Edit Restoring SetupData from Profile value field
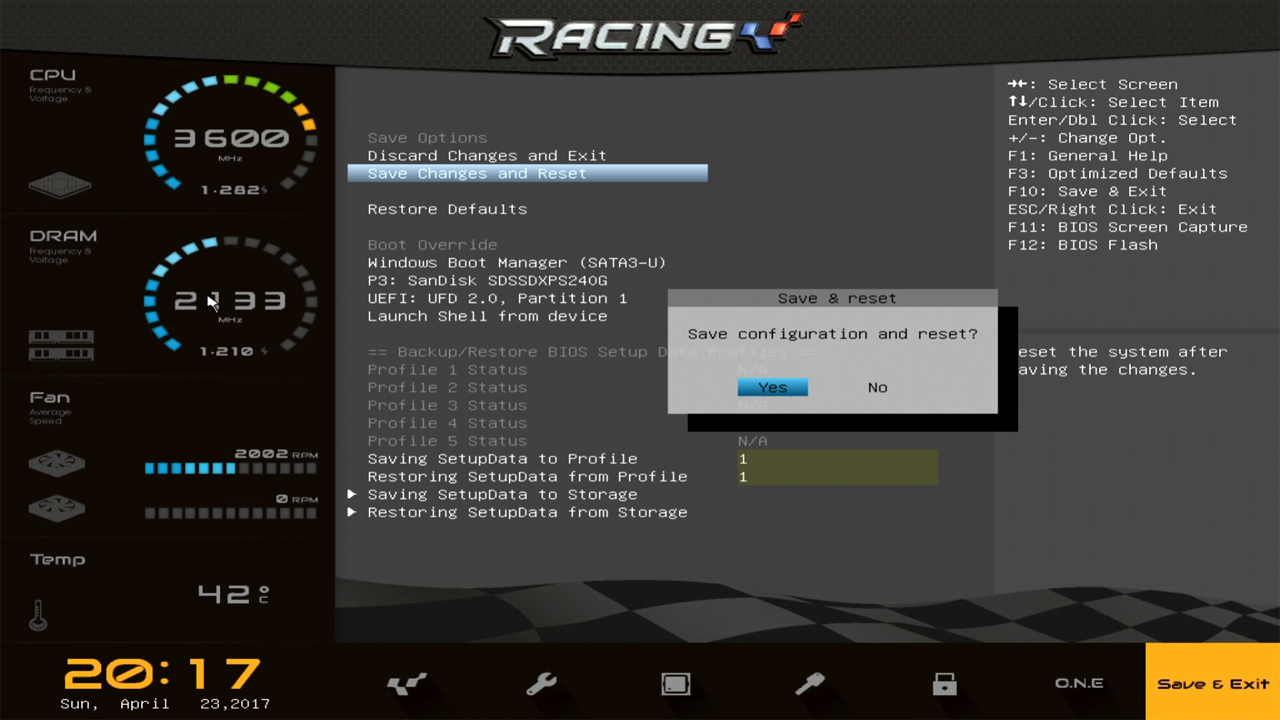The image size is (1280, 720). [837, 477]
